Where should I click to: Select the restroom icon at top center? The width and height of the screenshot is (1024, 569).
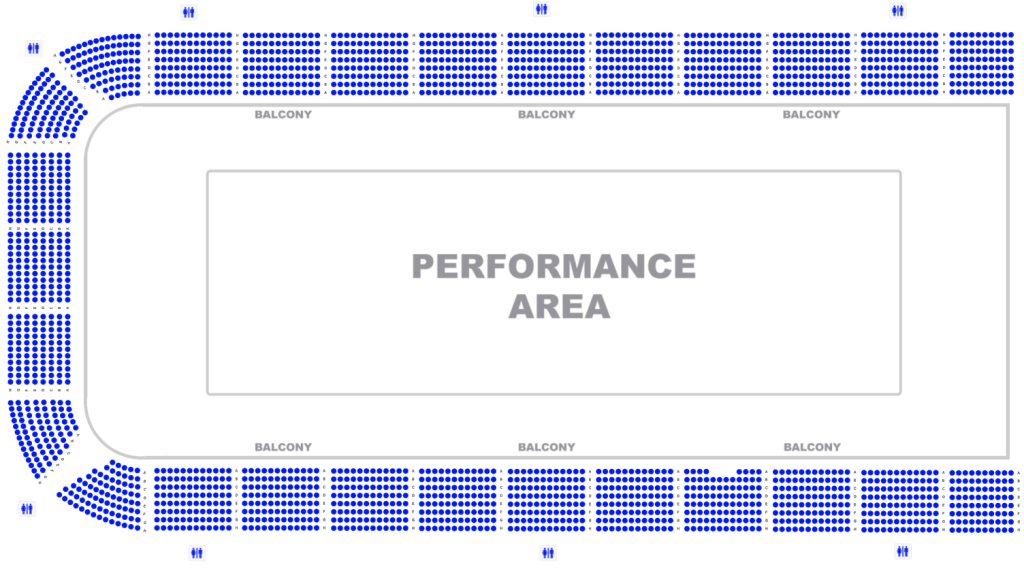click(x=541, y=9)
